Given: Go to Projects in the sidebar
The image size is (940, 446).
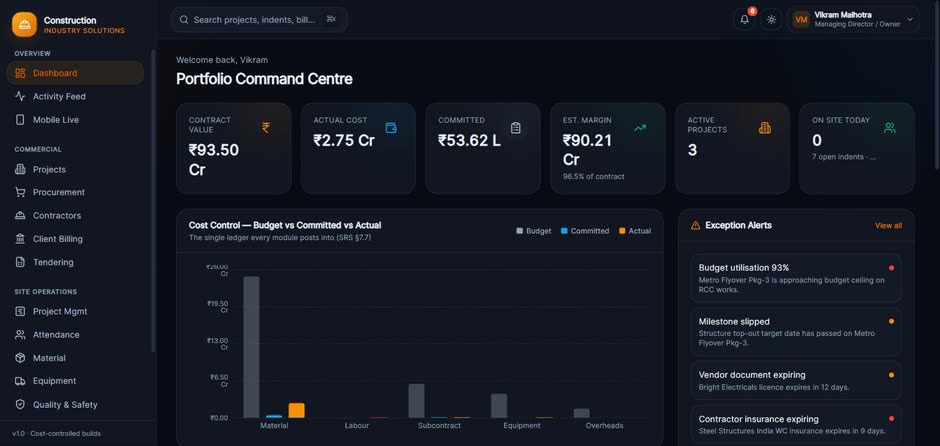Looking at the screenshot, I should coord(75,170).
